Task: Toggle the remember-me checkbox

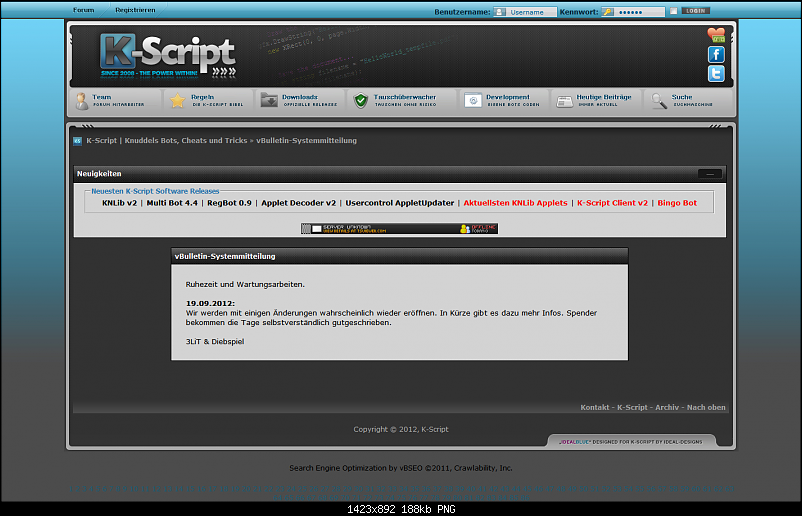Action: 674,11
